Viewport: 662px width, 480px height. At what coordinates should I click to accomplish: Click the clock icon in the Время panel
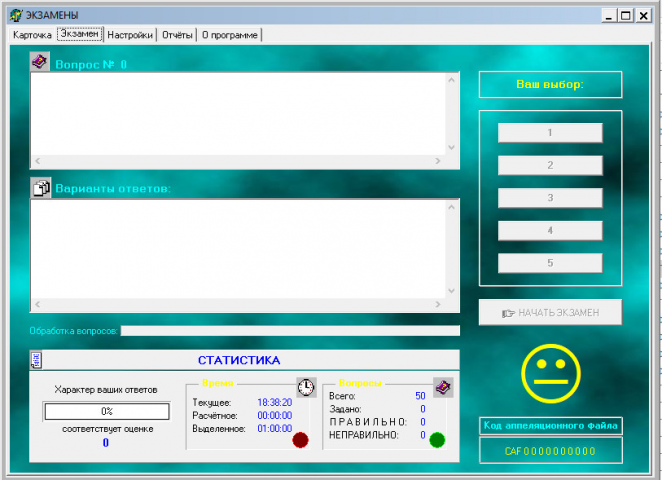[306, 387]
